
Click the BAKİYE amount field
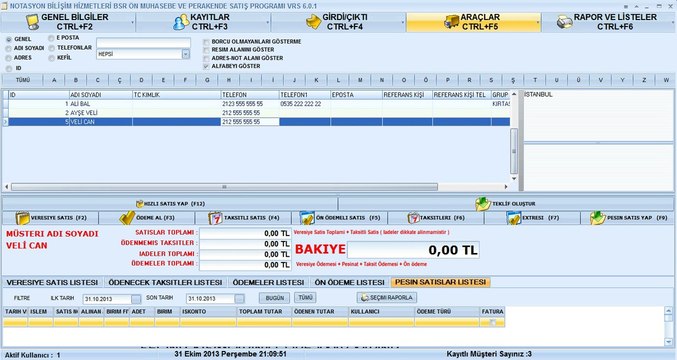pos(413,250)
